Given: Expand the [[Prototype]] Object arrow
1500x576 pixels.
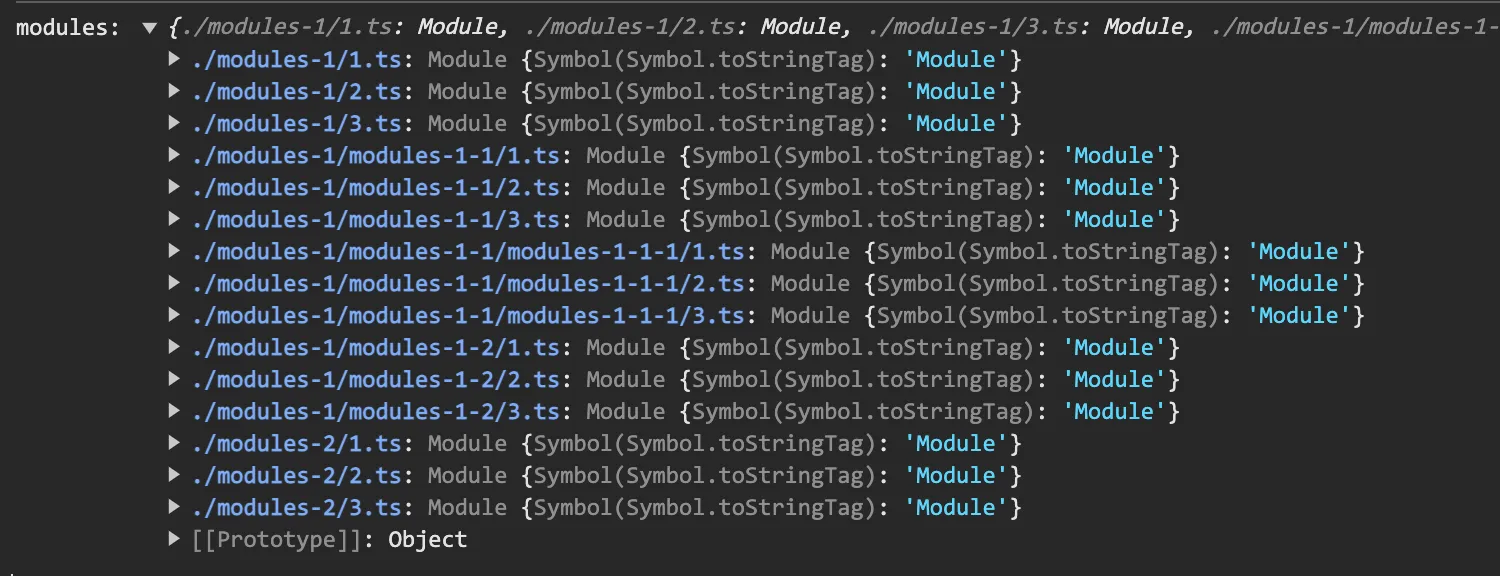Looking at the screenshot, I should click(x=175, y=540).
